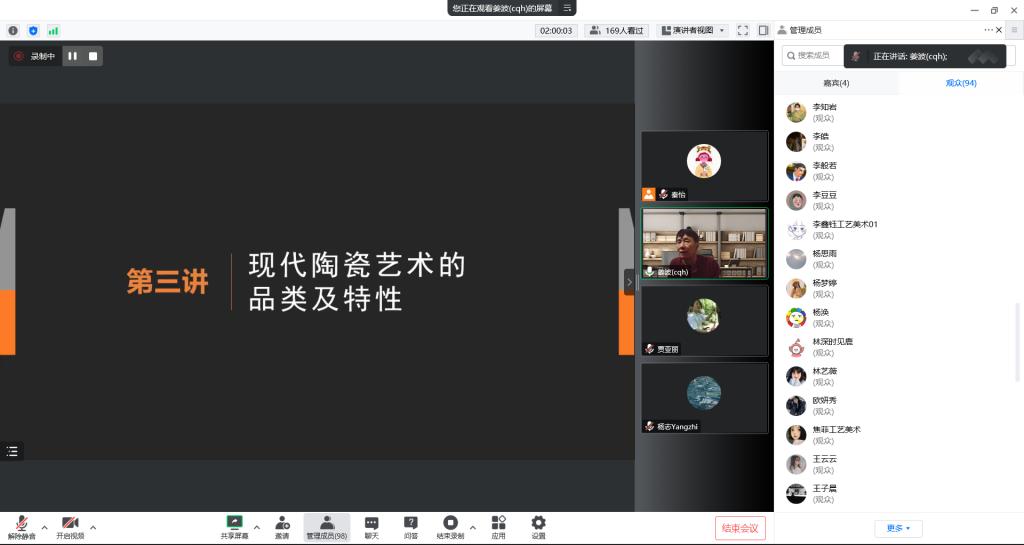Open the 演讲者视图 view dropdown
The height and width of the screenshot is (545, 1024).
[692, 31]
